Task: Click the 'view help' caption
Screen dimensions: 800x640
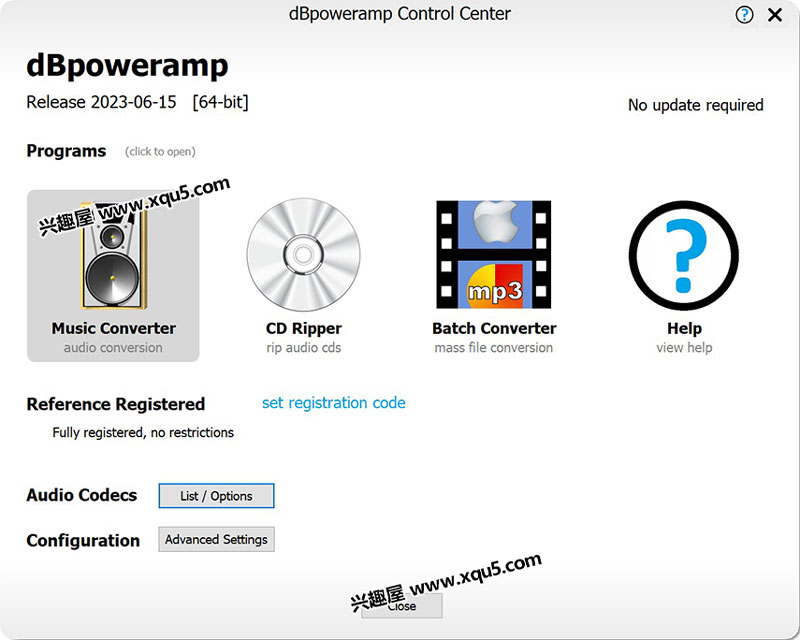Action: click(684, 348)
